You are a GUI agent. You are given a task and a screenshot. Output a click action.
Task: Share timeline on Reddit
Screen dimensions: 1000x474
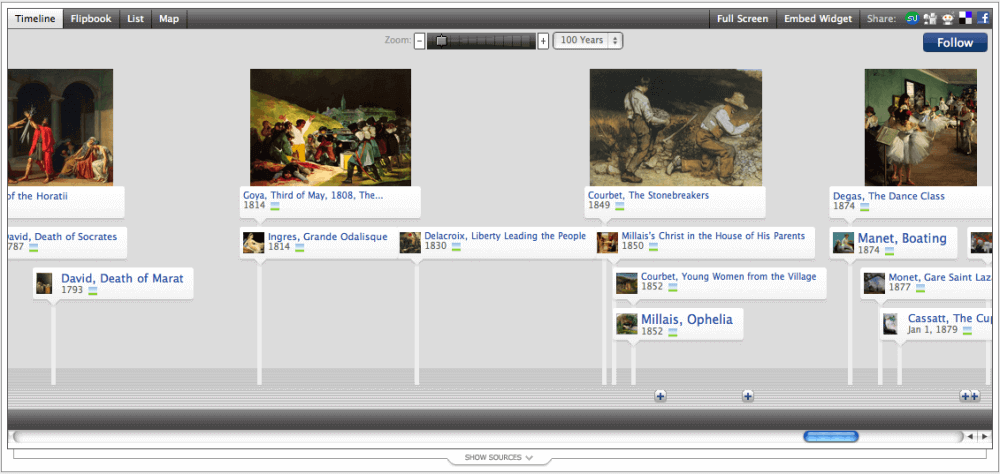point(948,19)
